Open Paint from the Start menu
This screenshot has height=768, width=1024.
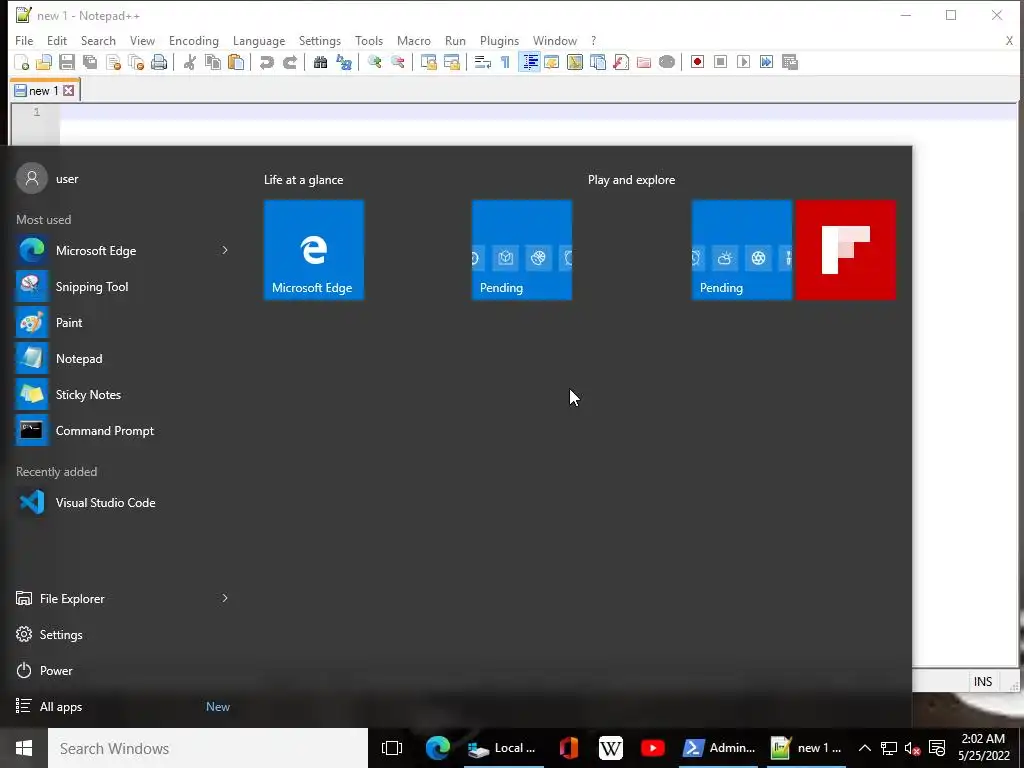tap(69, 323)
